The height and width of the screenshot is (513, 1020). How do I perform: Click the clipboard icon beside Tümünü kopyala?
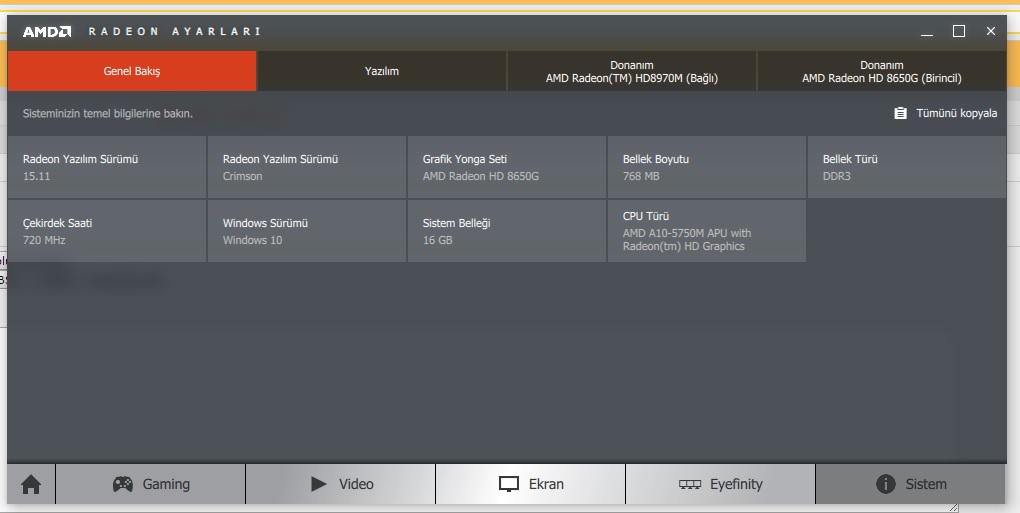coord(900,113)
